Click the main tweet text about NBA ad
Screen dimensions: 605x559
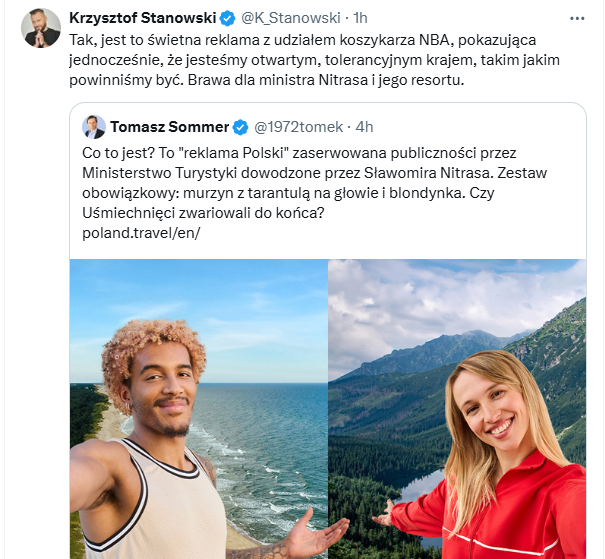coord(314,60)
